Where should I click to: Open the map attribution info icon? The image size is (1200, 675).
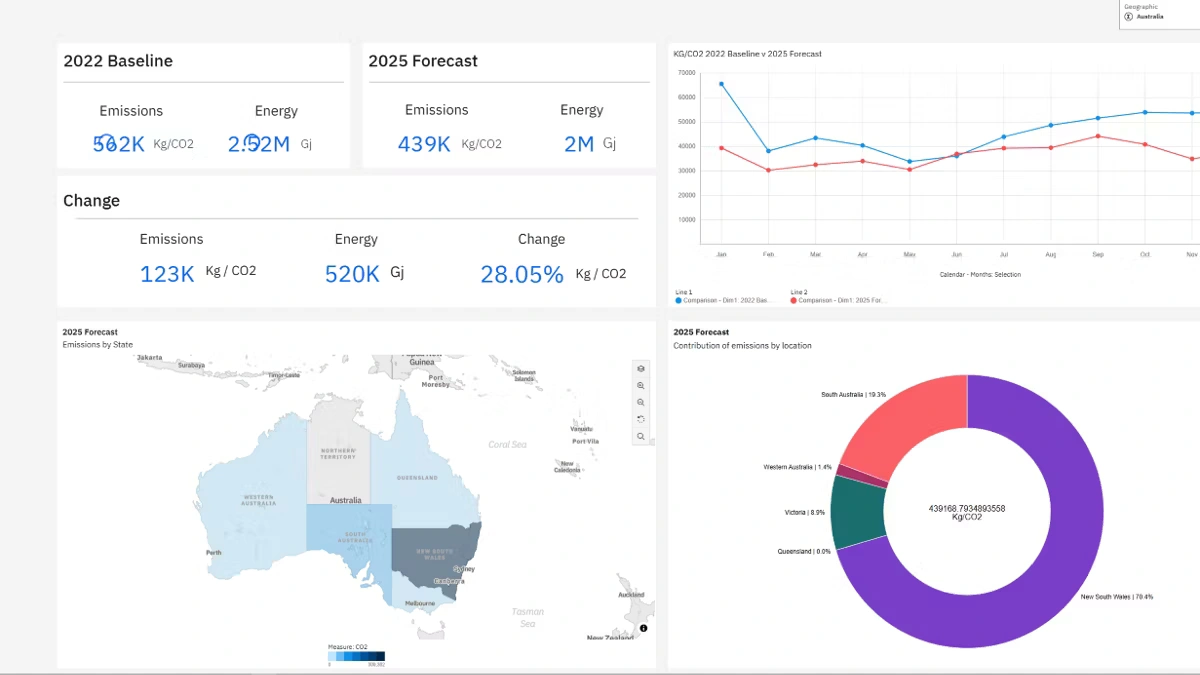coord(643,628)
